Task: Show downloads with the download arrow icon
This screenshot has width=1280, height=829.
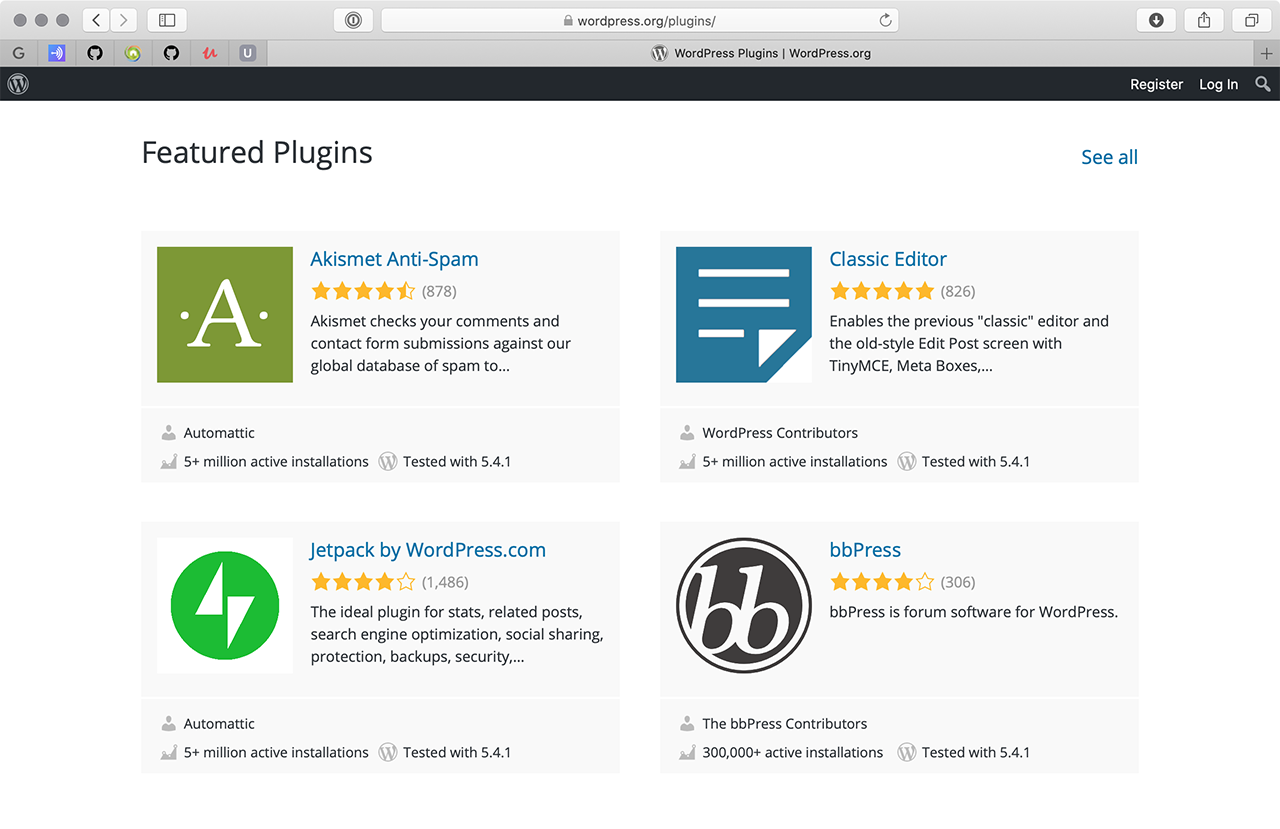Action: (x=1156, y=20)
